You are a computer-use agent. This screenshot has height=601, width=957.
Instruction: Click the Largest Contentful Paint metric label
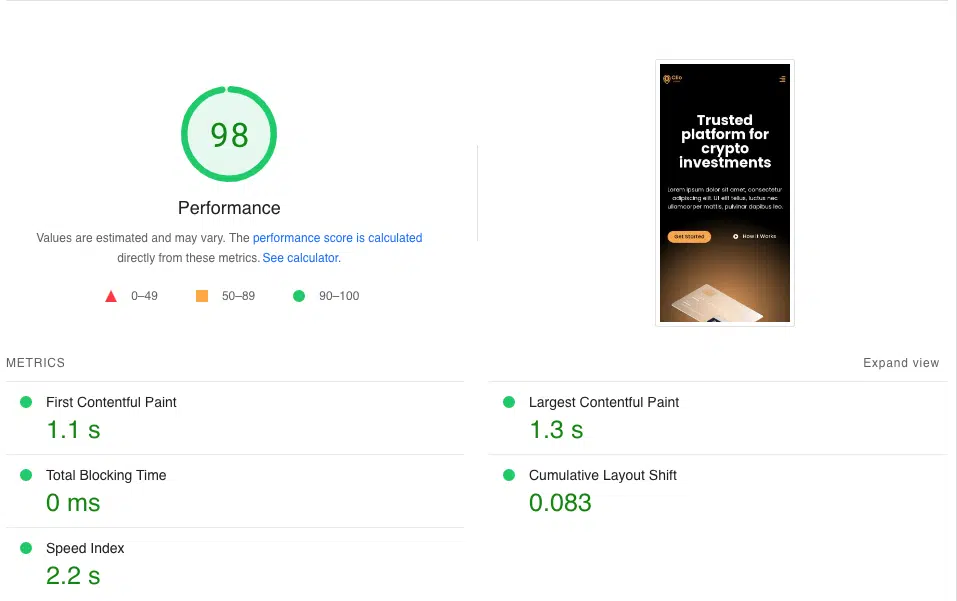[604, 402]
